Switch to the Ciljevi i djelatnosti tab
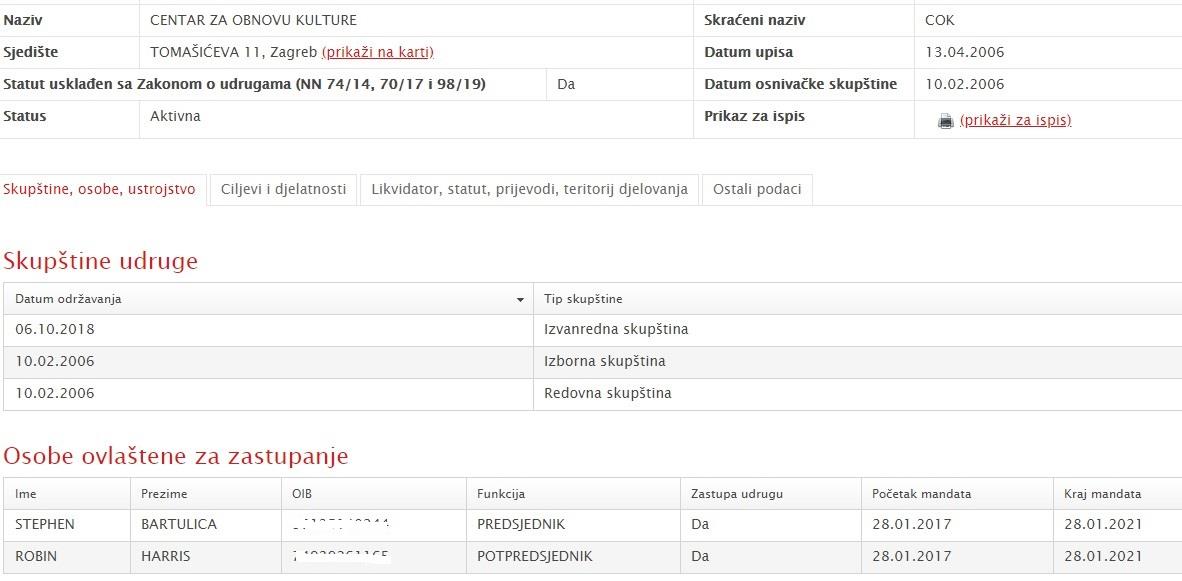 [284, 189]
